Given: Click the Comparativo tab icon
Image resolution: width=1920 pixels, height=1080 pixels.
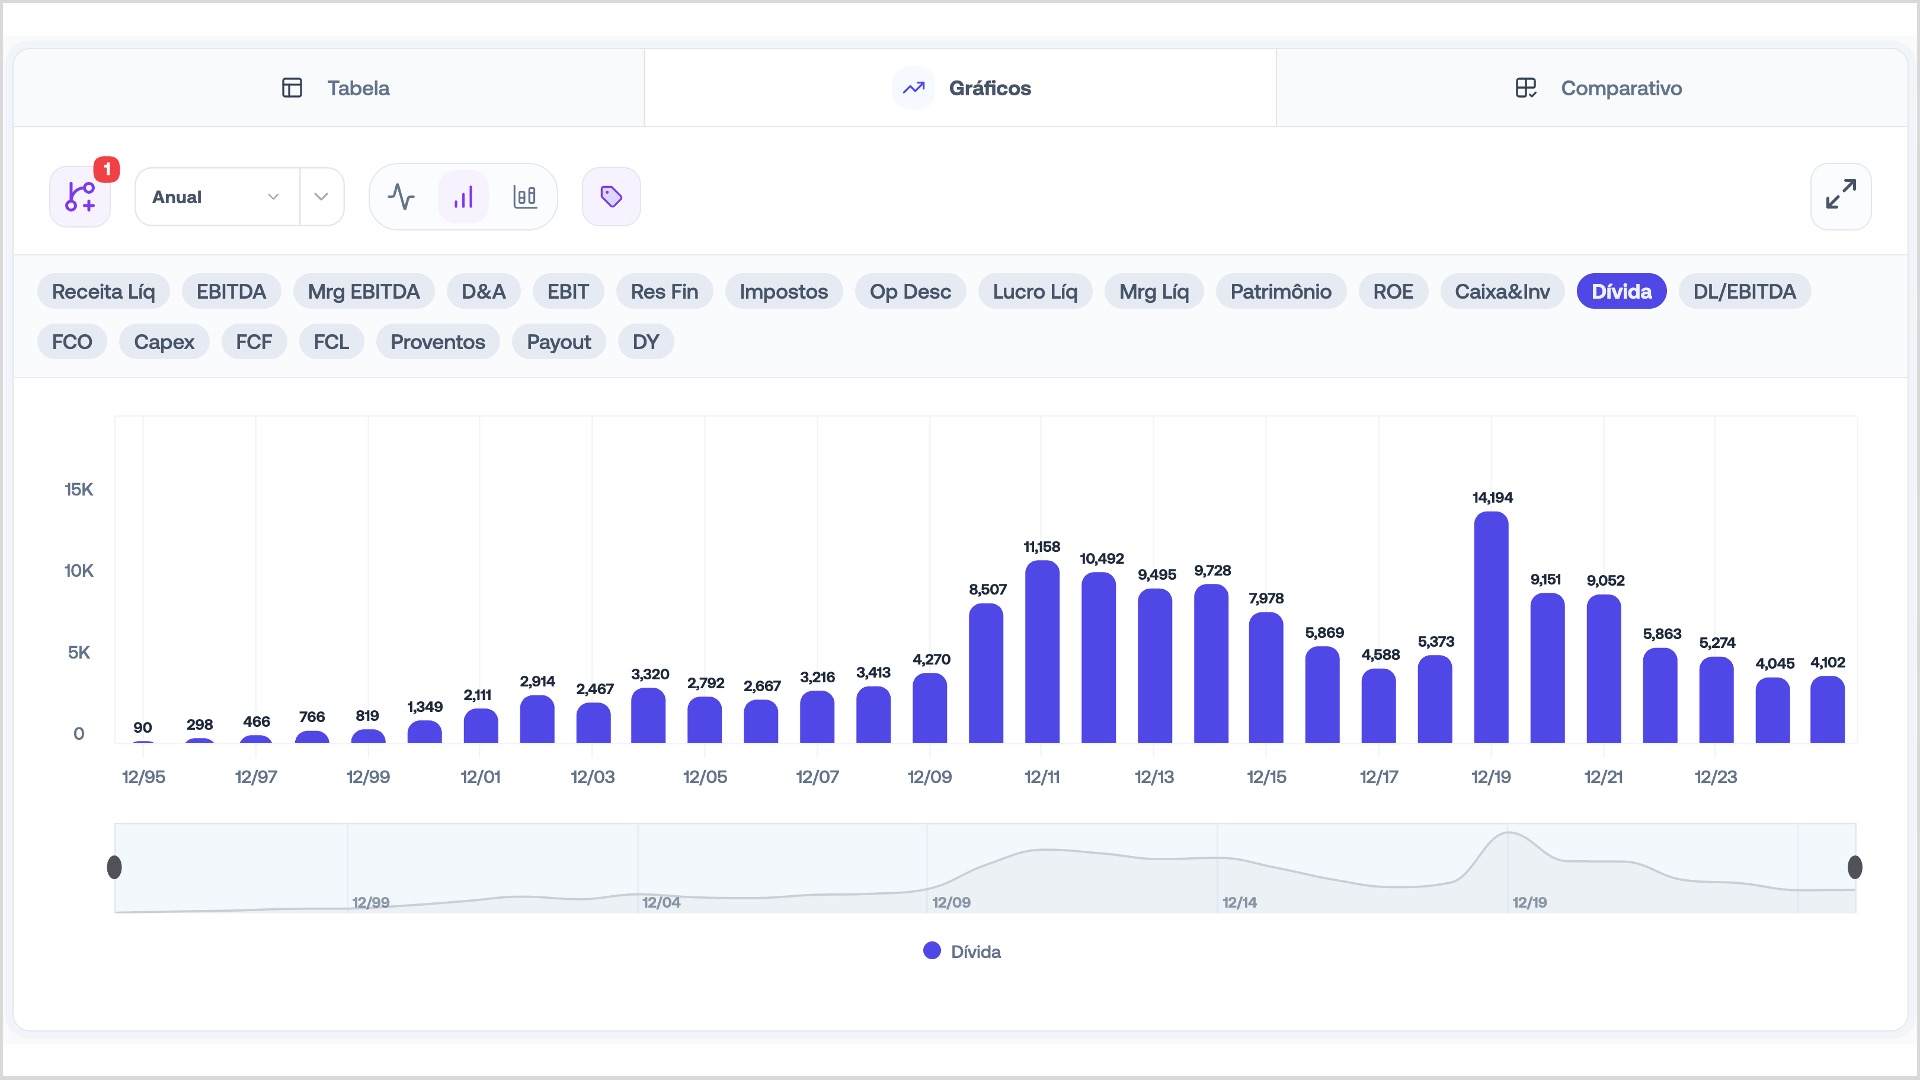Looking at the screenshot, I should 1525,88.
